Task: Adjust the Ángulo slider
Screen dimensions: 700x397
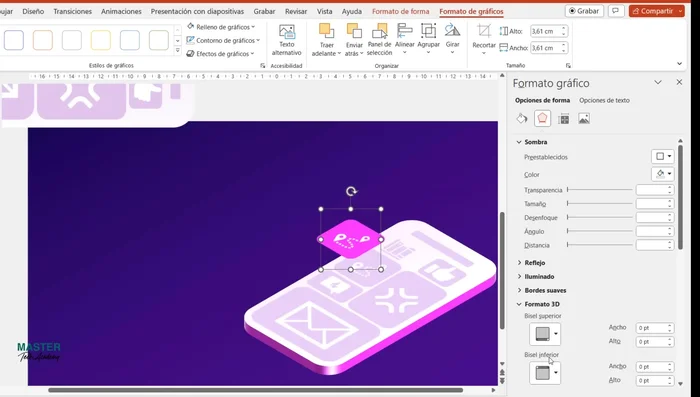Action: [x=600, y=231]
